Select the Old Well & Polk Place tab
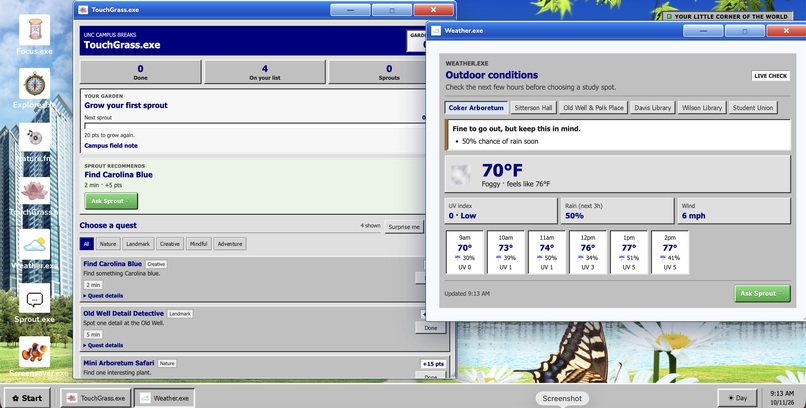The image size is (806, 408). click(593, 108)
